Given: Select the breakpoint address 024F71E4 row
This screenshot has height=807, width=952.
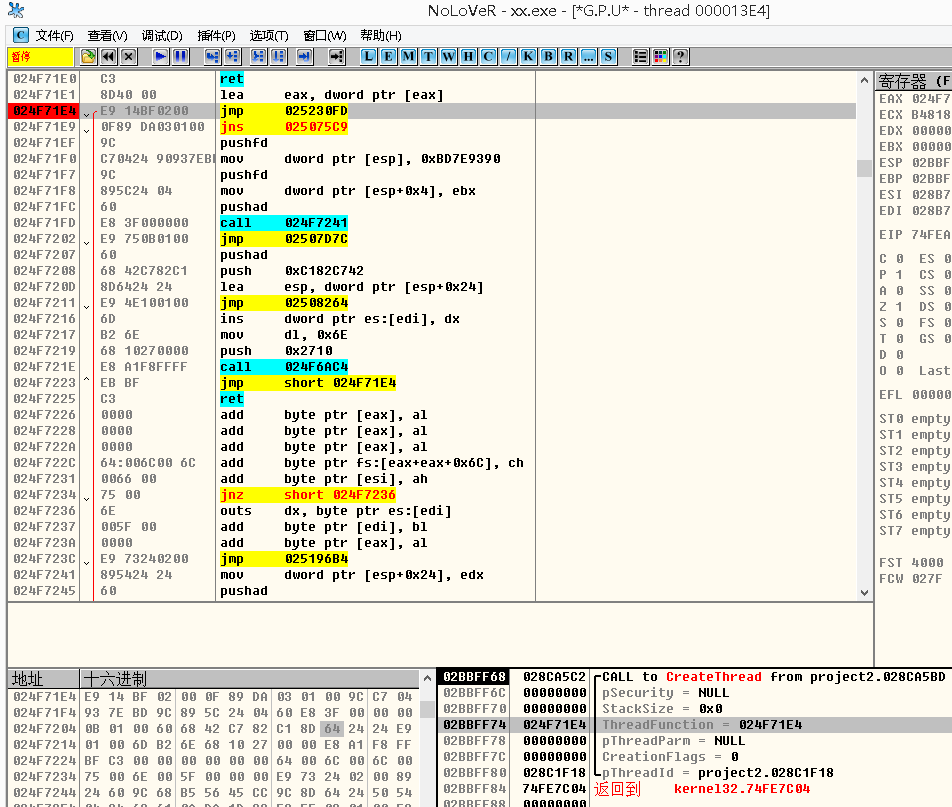Looking at the screenshot, I should point(431,111).
